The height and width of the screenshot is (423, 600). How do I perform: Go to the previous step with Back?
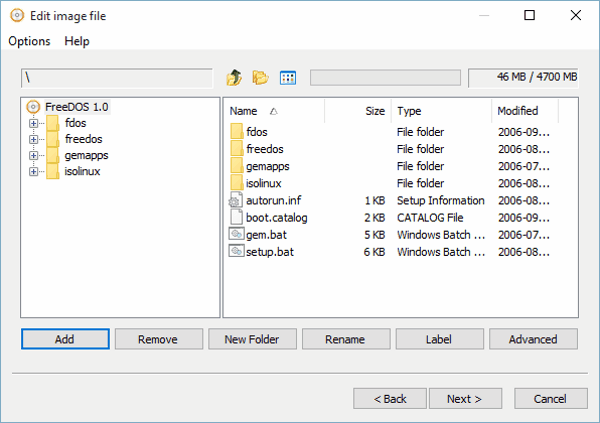[390, 399]
